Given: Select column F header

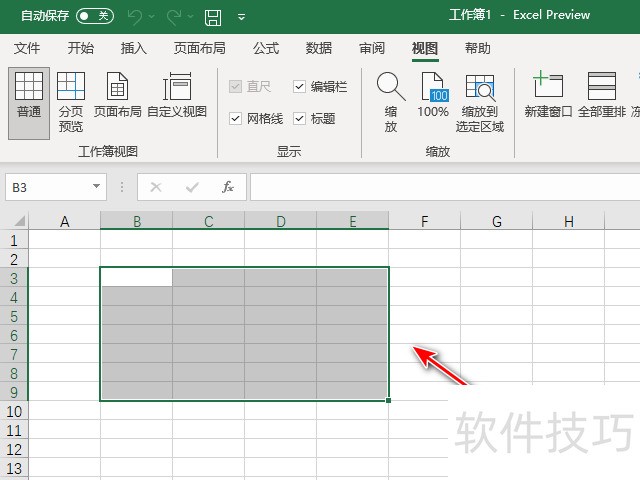Looking at the screenshot, I should (x=424, y=222).
